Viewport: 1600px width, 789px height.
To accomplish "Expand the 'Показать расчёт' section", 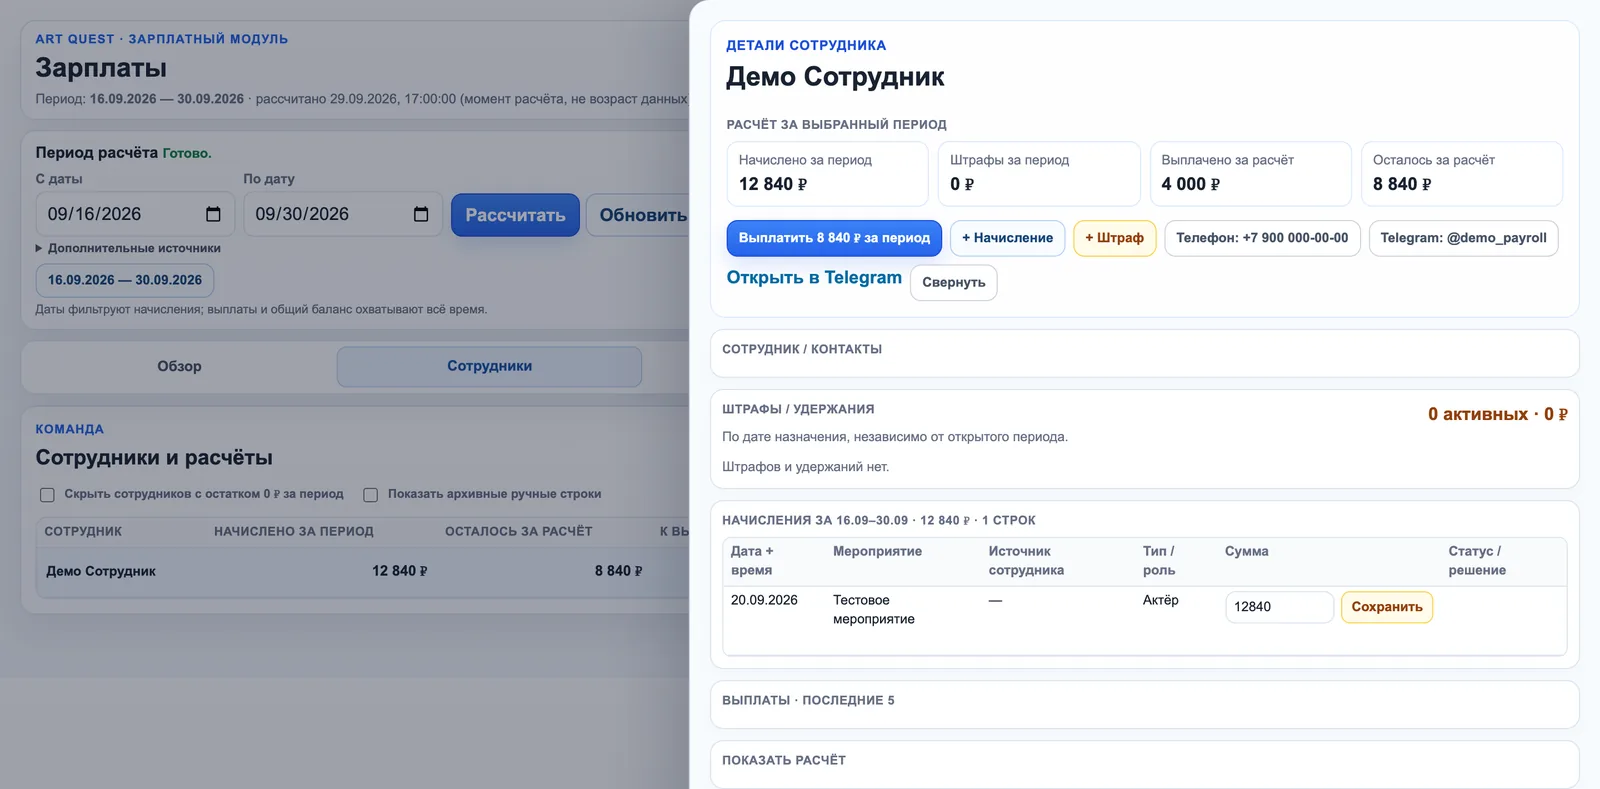I will coord(1144,763).
